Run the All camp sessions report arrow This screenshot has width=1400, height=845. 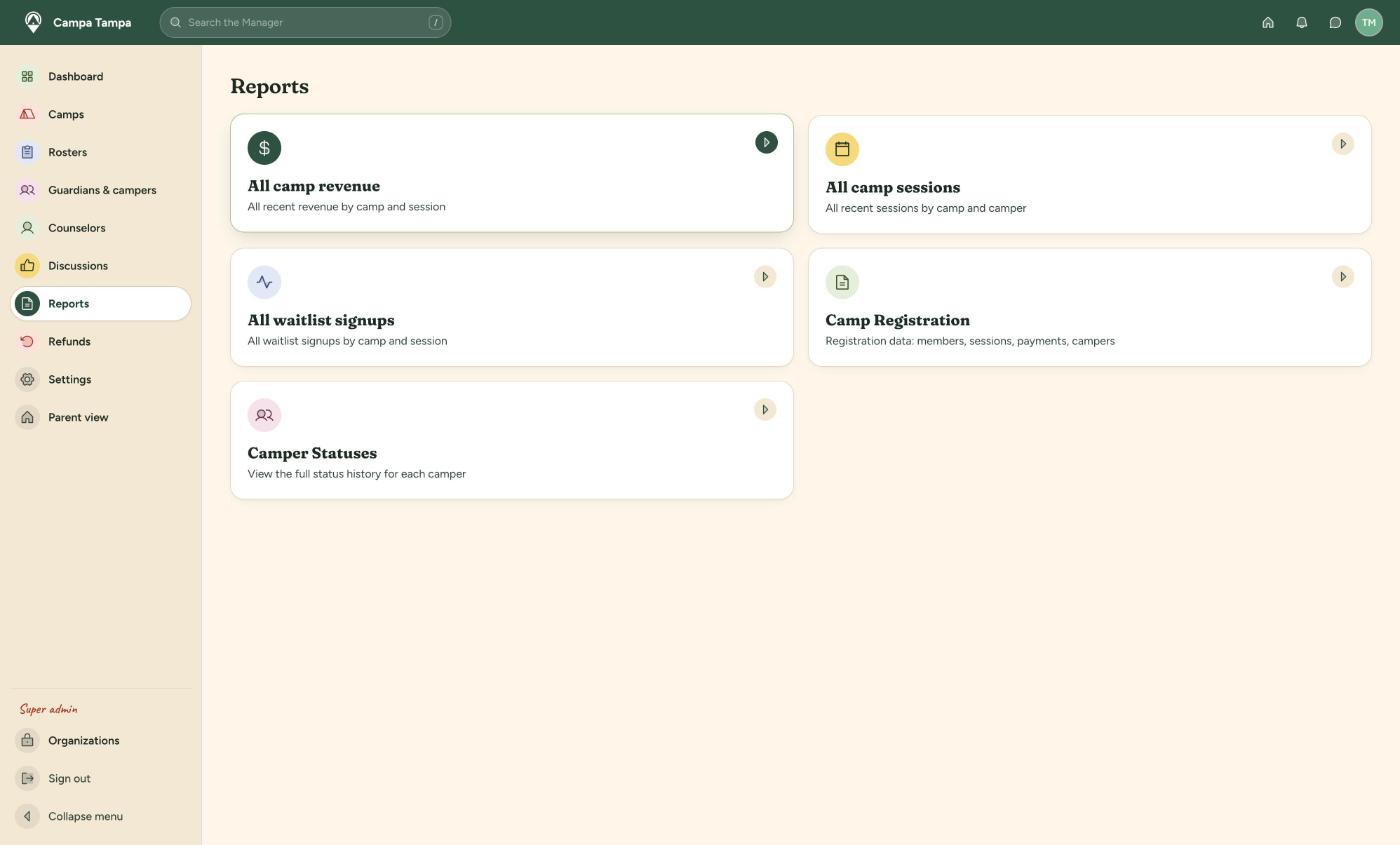pyautogui.click(x=1343, y=144)
